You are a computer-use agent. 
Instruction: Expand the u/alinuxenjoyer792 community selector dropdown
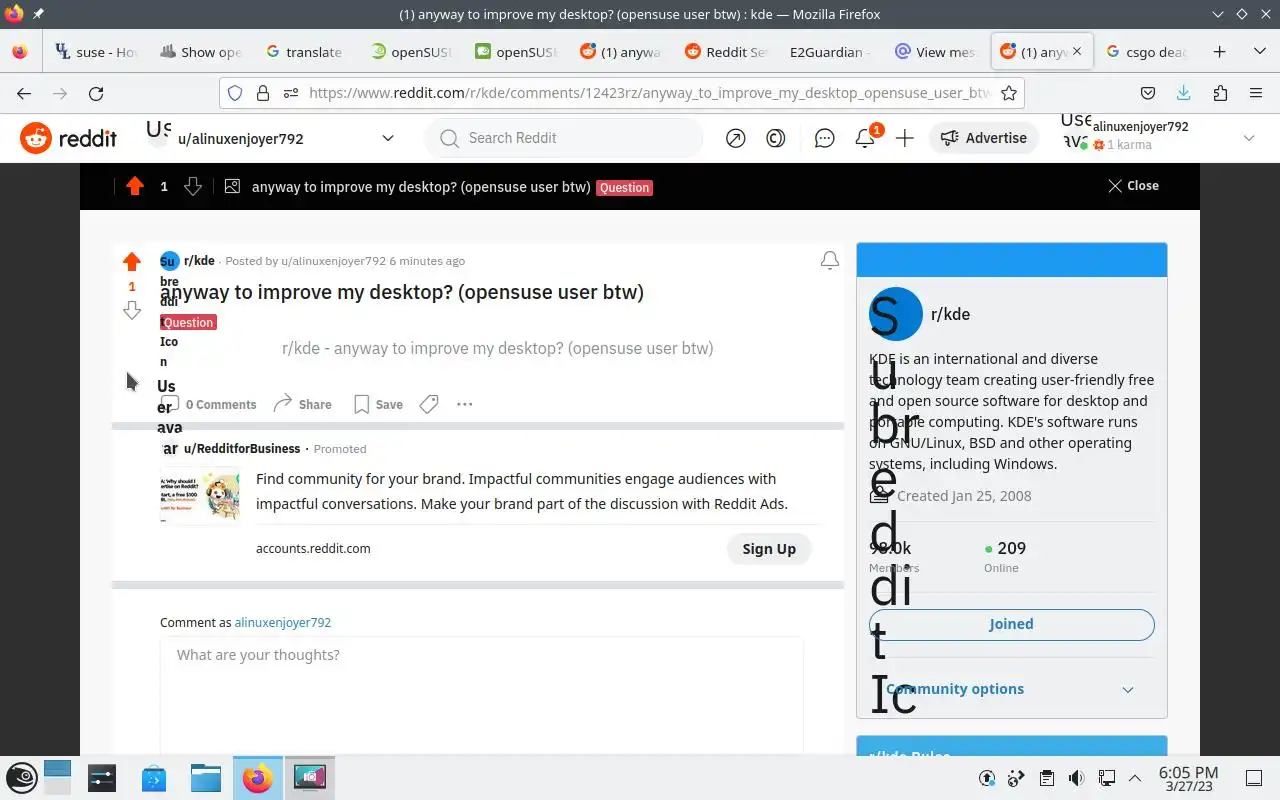point(388,138)
